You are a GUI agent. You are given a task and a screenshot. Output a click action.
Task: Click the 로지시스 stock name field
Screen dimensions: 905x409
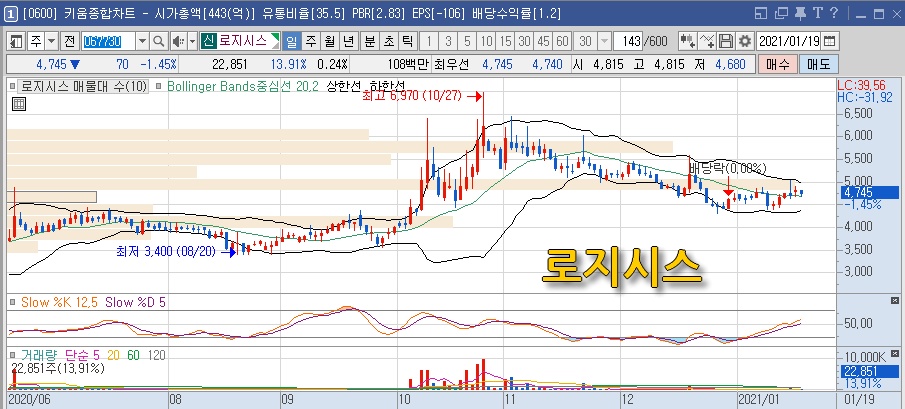[x=242, y=41]
